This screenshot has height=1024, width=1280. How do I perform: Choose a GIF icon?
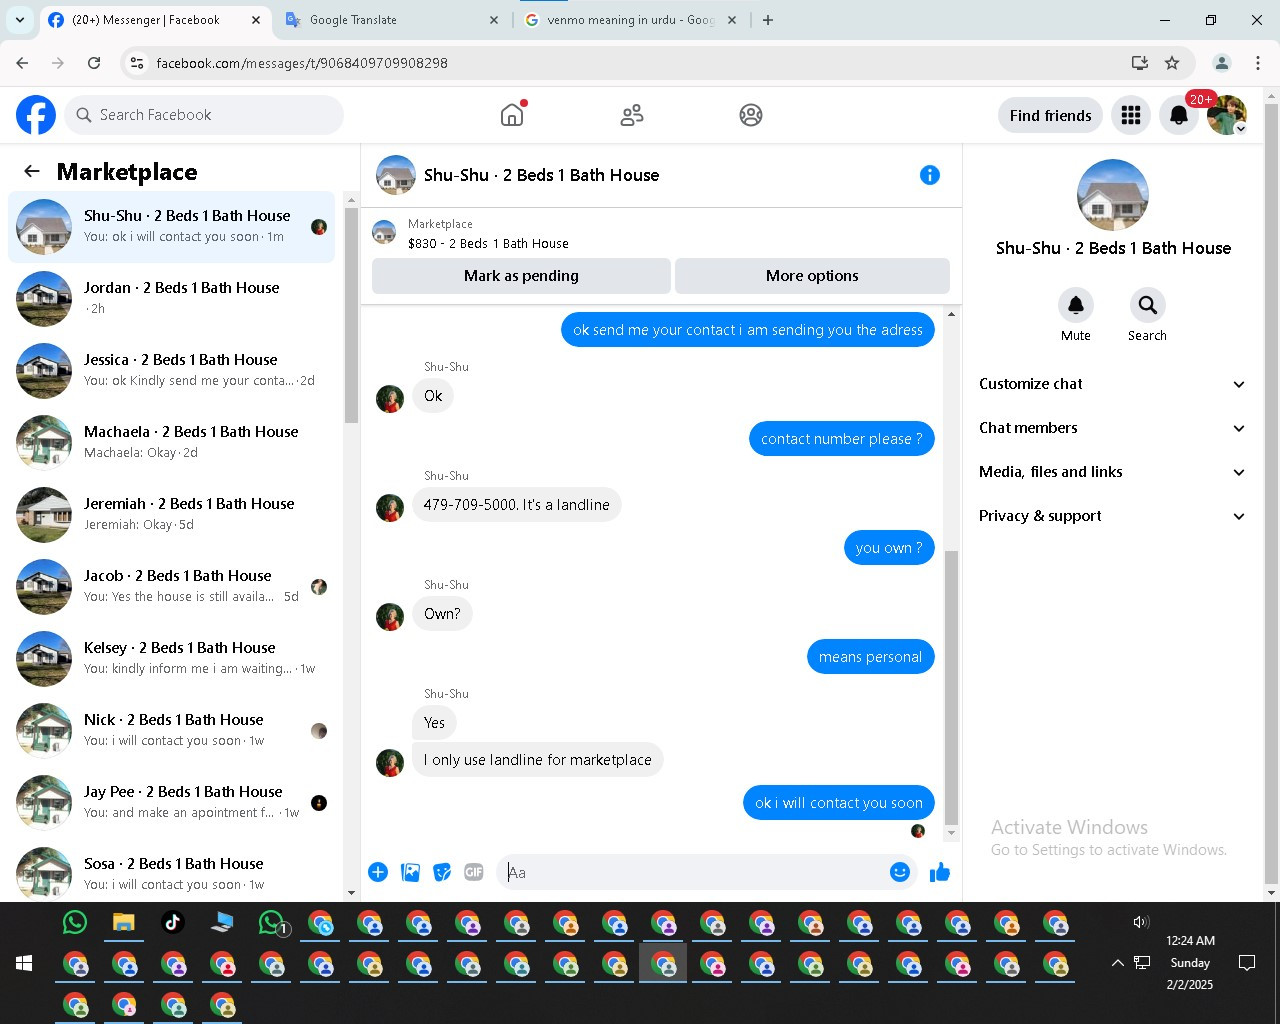click(x=474, y=872)
